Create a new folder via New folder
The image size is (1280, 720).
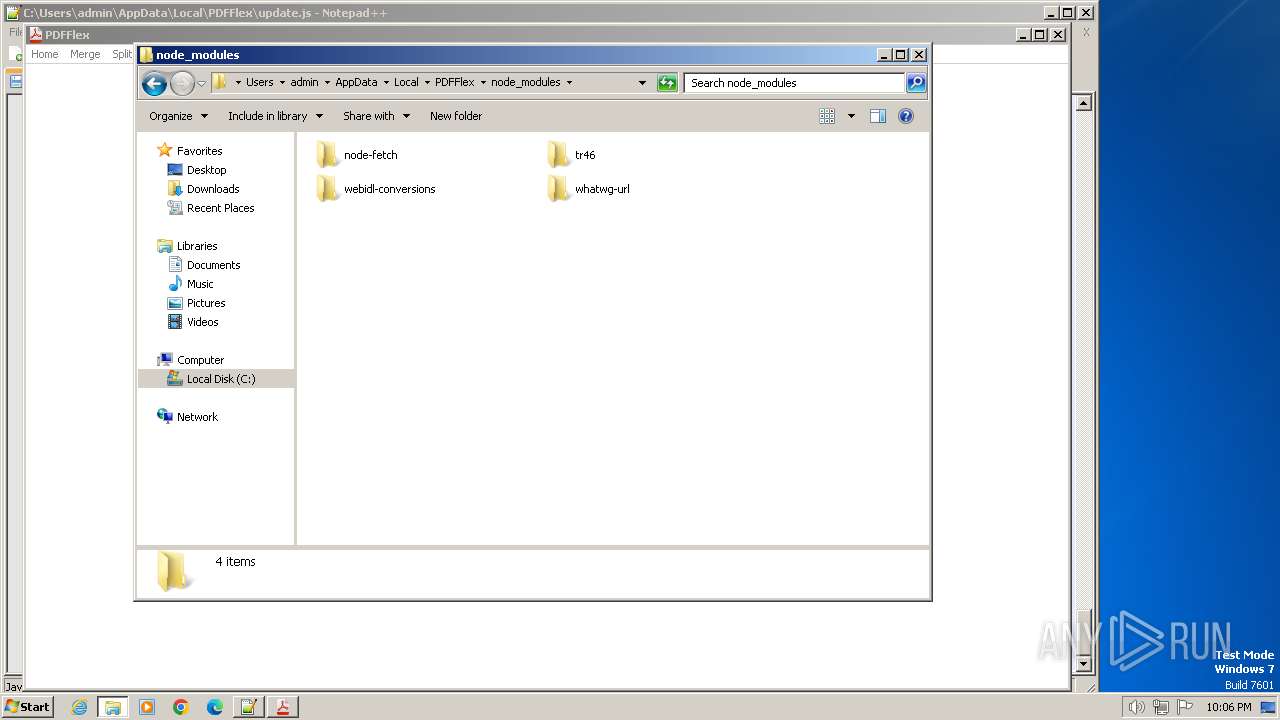click(x=456, y=116)
